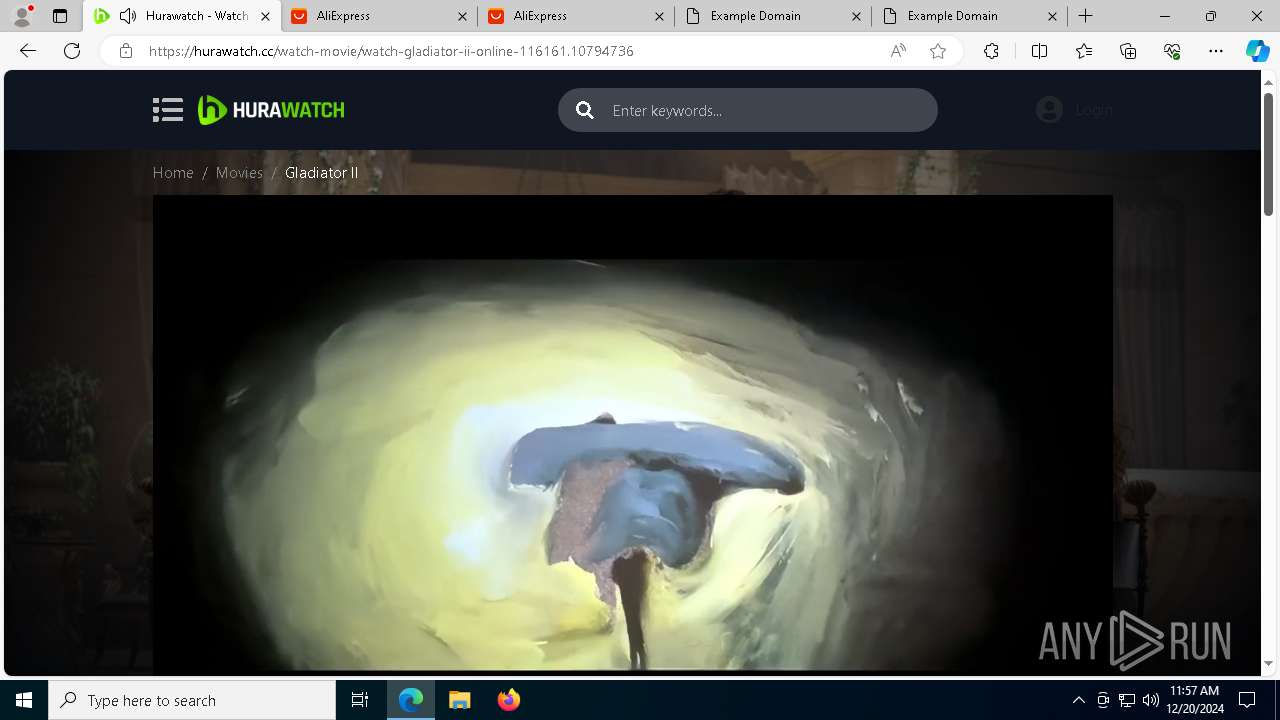Click the search magnifier icon
Viewport: 1280px width, 720px height.
[585, 110]
